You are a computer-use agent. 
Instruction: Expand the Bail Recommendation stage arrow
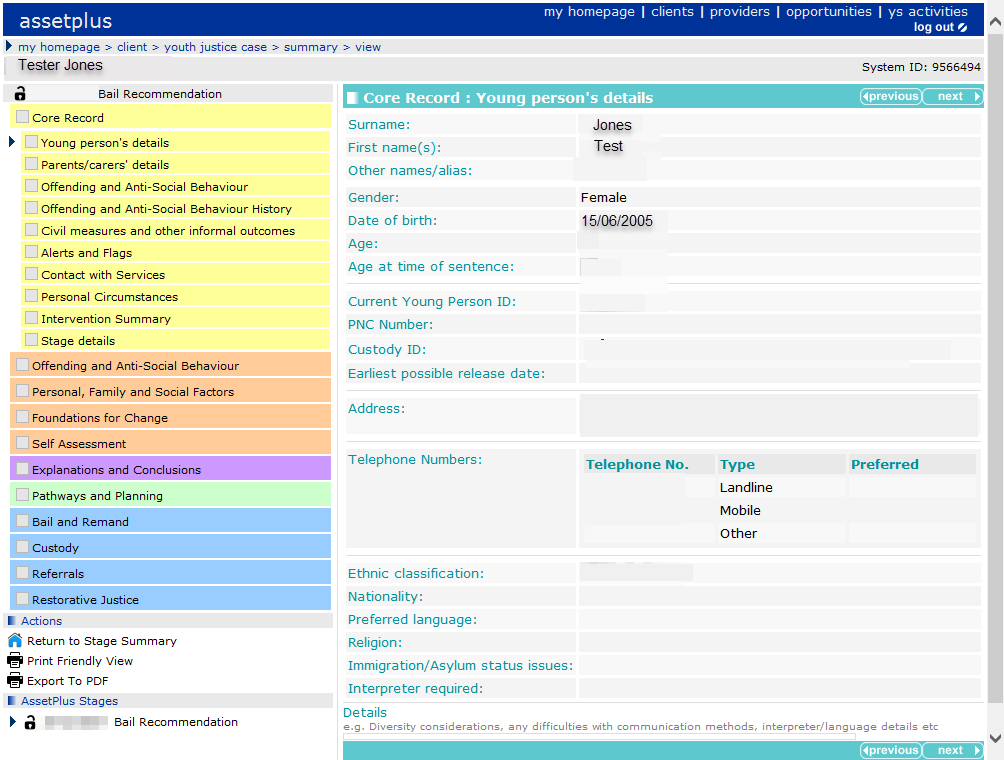[x=12, y=722]
